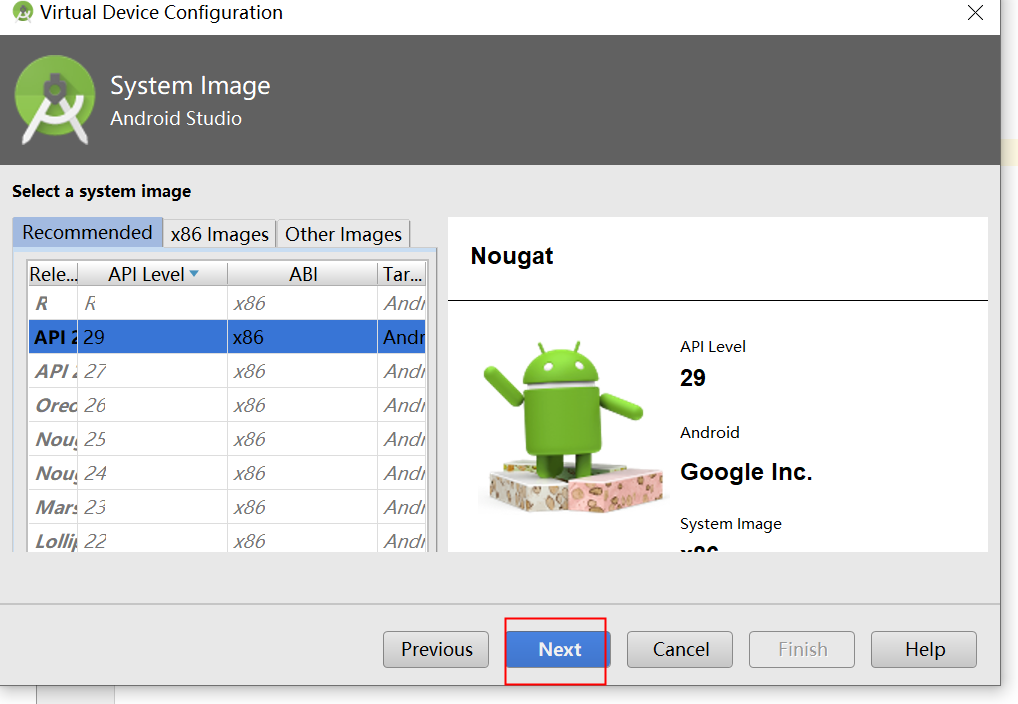Select the R release row
This screenshot has width=1018, height=704.
[227, 303]
